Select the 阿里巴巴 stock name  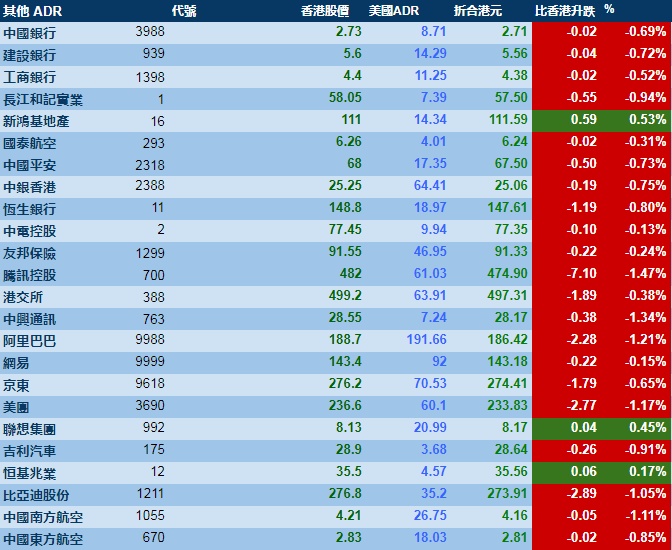(x=30, y=341)
